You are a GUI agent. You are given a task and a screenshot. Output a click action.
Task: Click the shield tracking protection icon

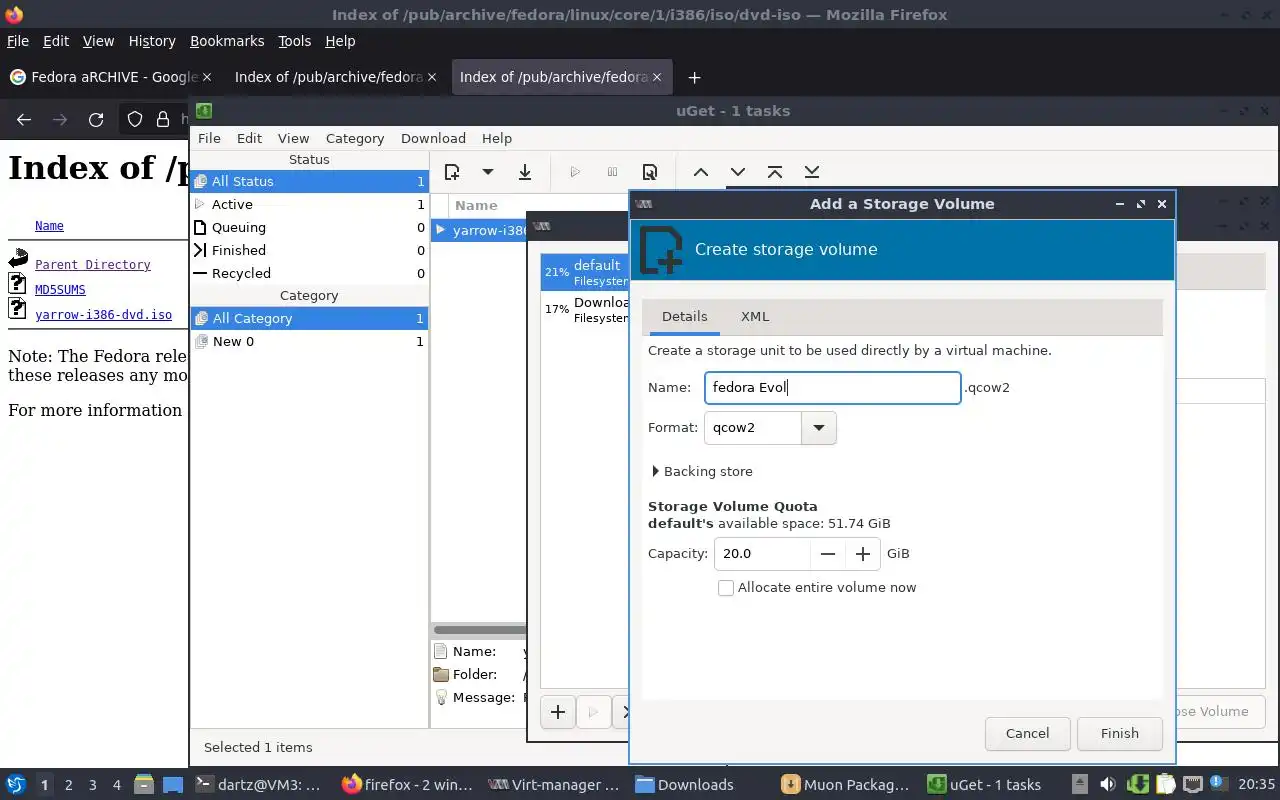135,120
